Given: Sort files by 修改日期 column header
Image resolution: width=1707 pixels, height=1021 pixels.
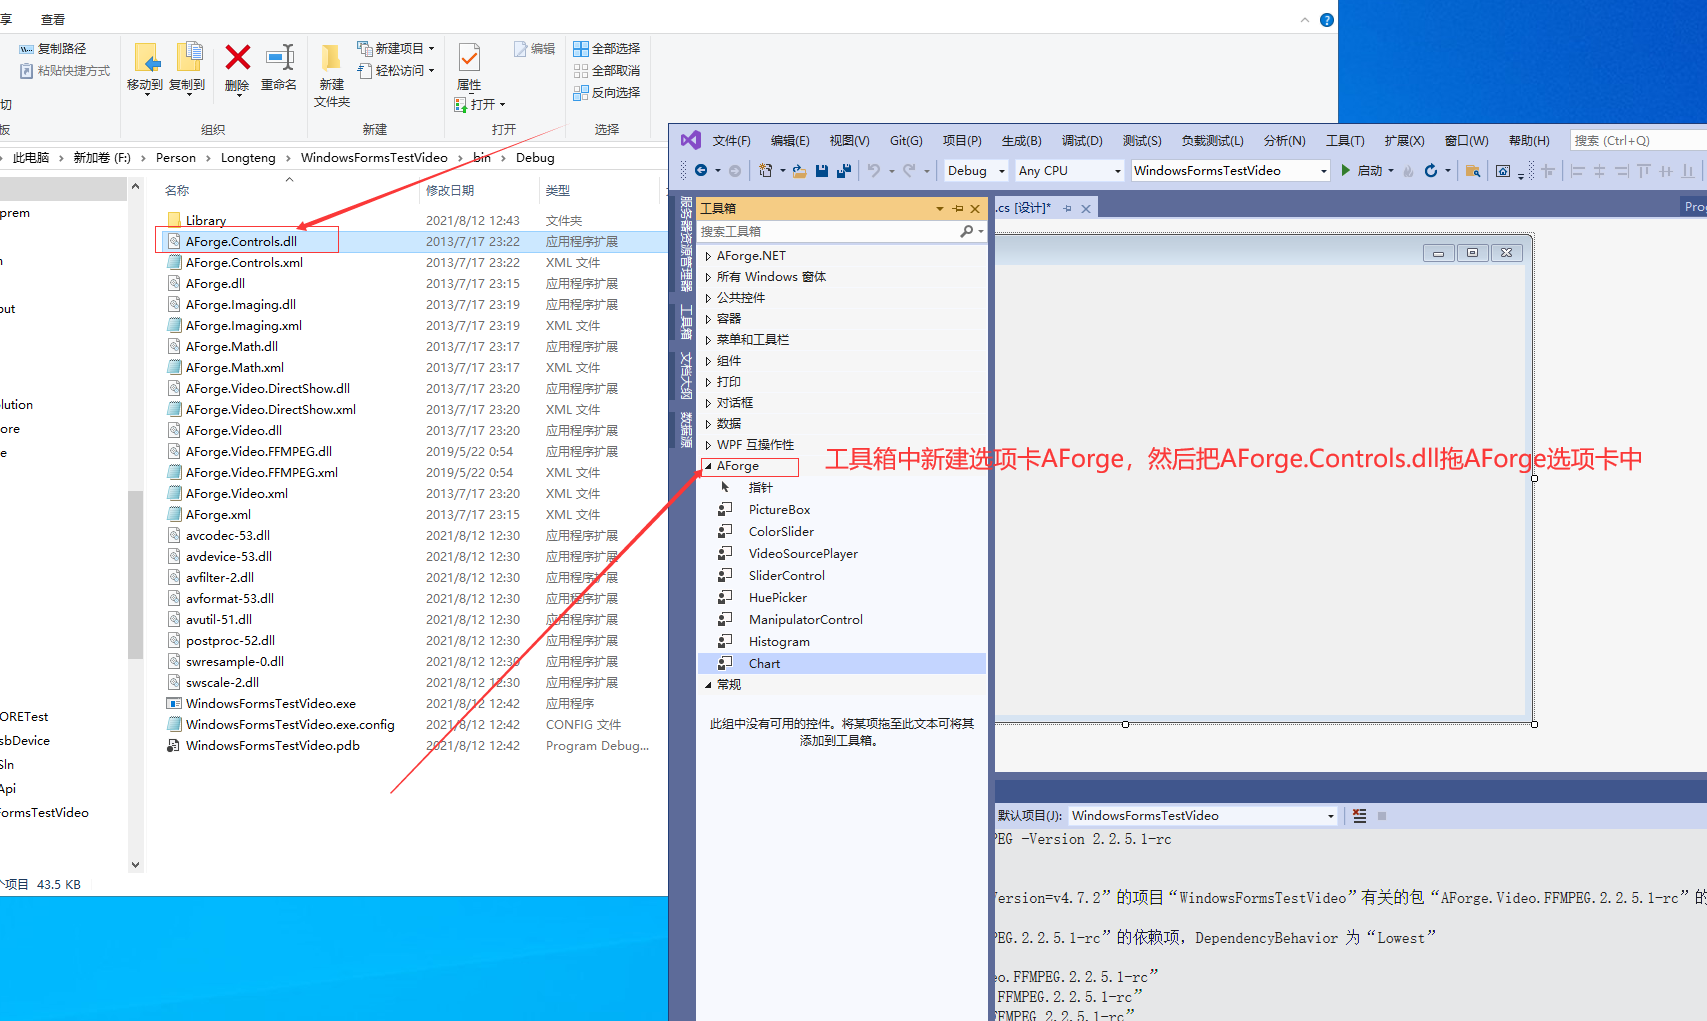Looking at the screenshot, I should pos(450,190).
